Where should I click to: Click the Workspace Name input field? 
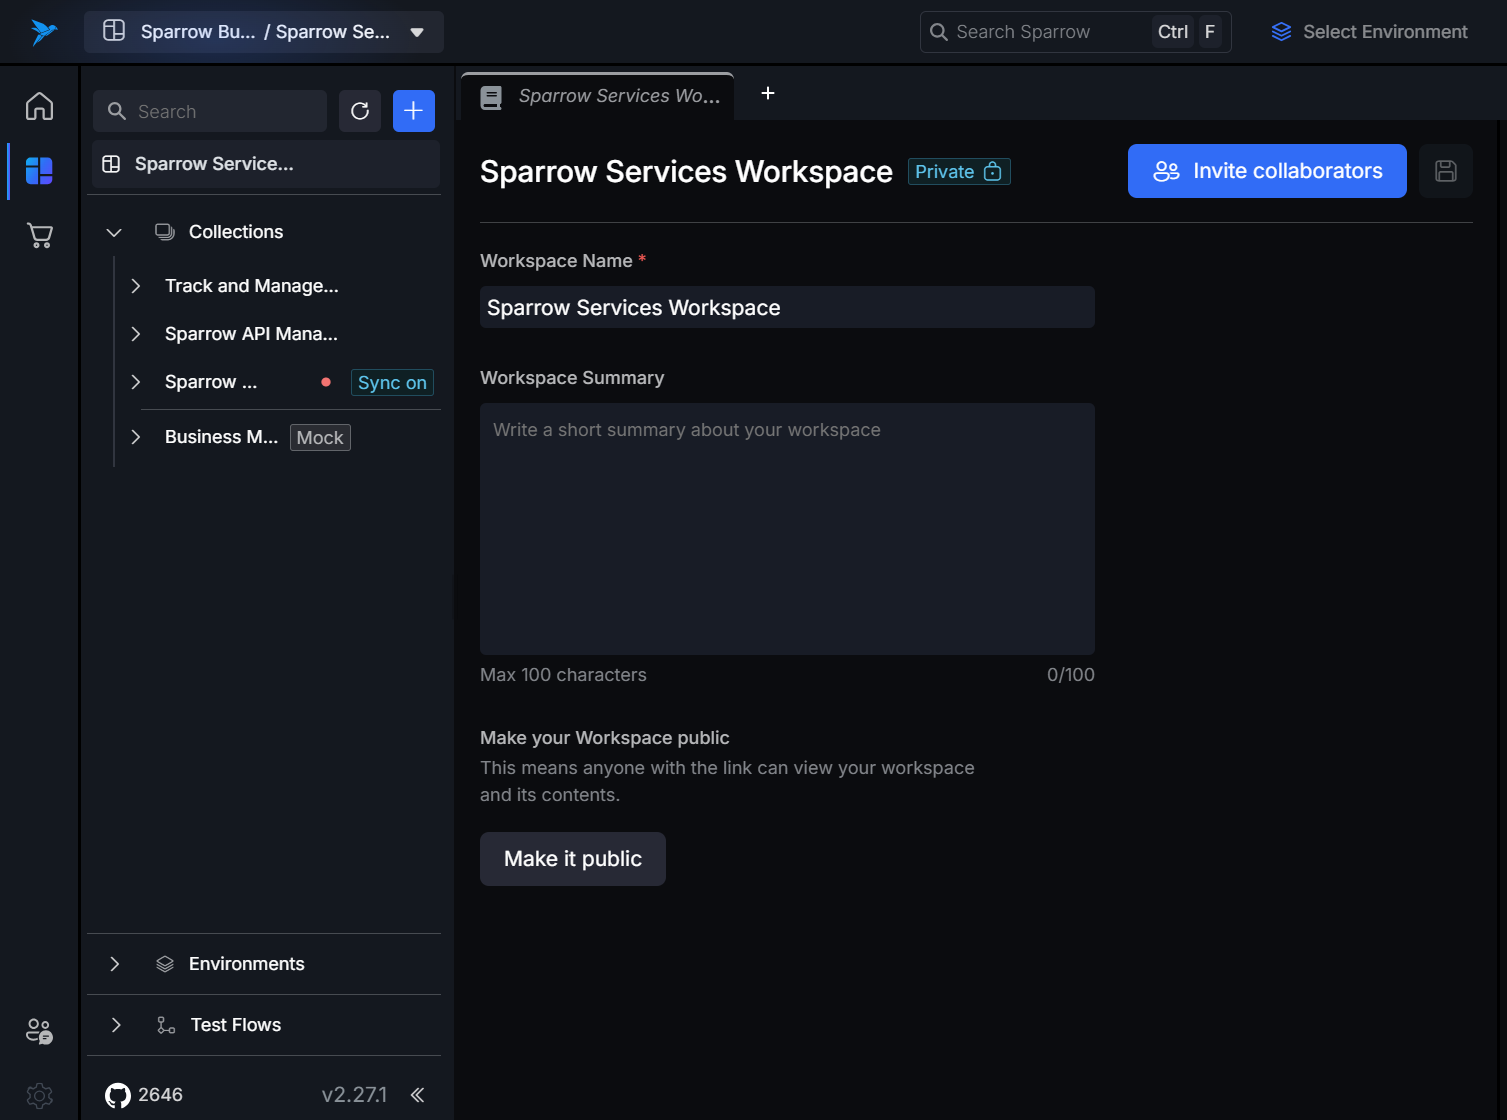click(x=787, y=307)
